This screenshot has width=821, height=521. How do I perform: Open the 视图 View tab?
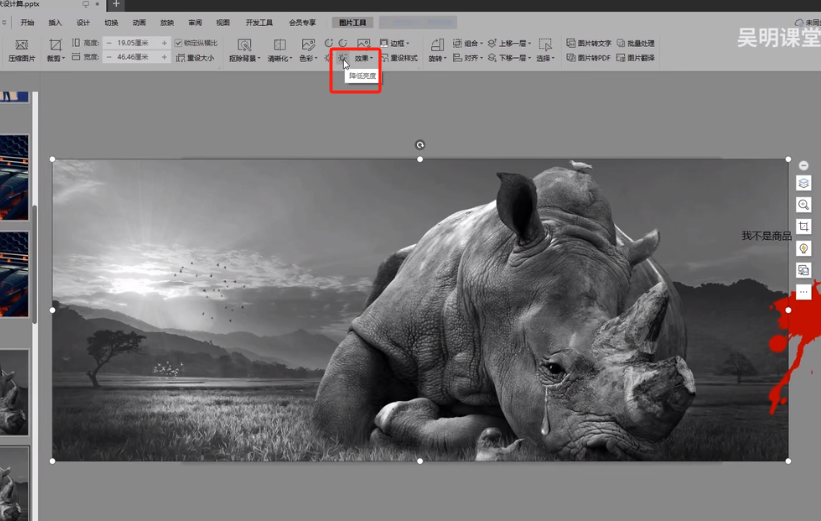[223, 23]
